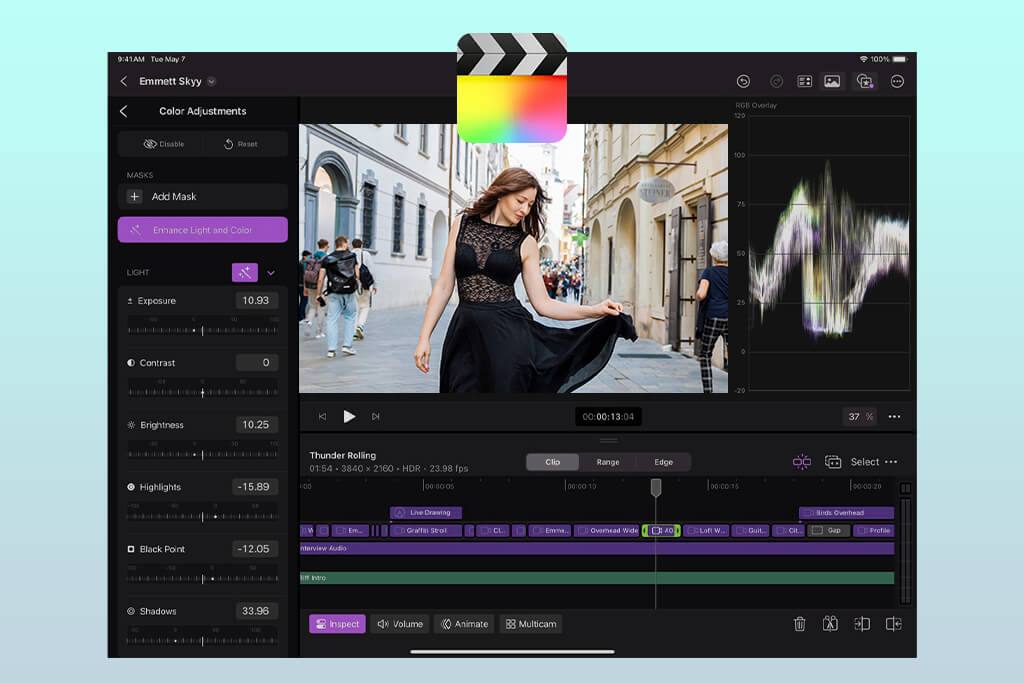
Task: Click the Highlights circle icon
Action: 131,486
